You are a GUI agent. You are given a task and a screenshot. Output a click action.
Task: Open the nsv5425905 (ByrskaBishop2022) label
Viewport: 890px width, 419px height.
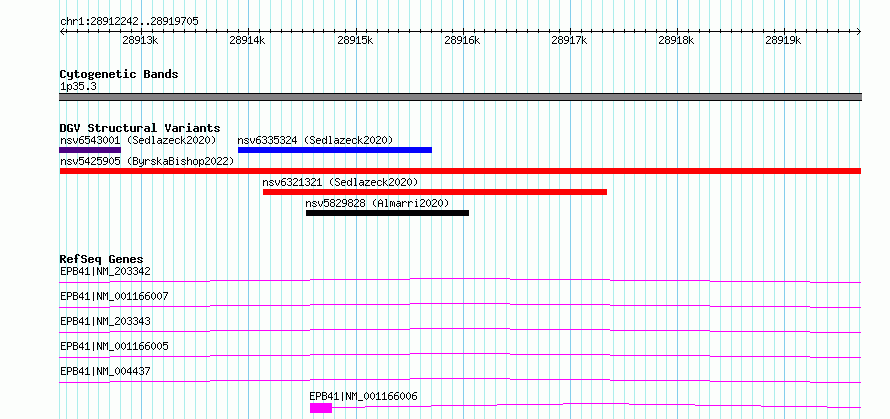coord(147,161)
